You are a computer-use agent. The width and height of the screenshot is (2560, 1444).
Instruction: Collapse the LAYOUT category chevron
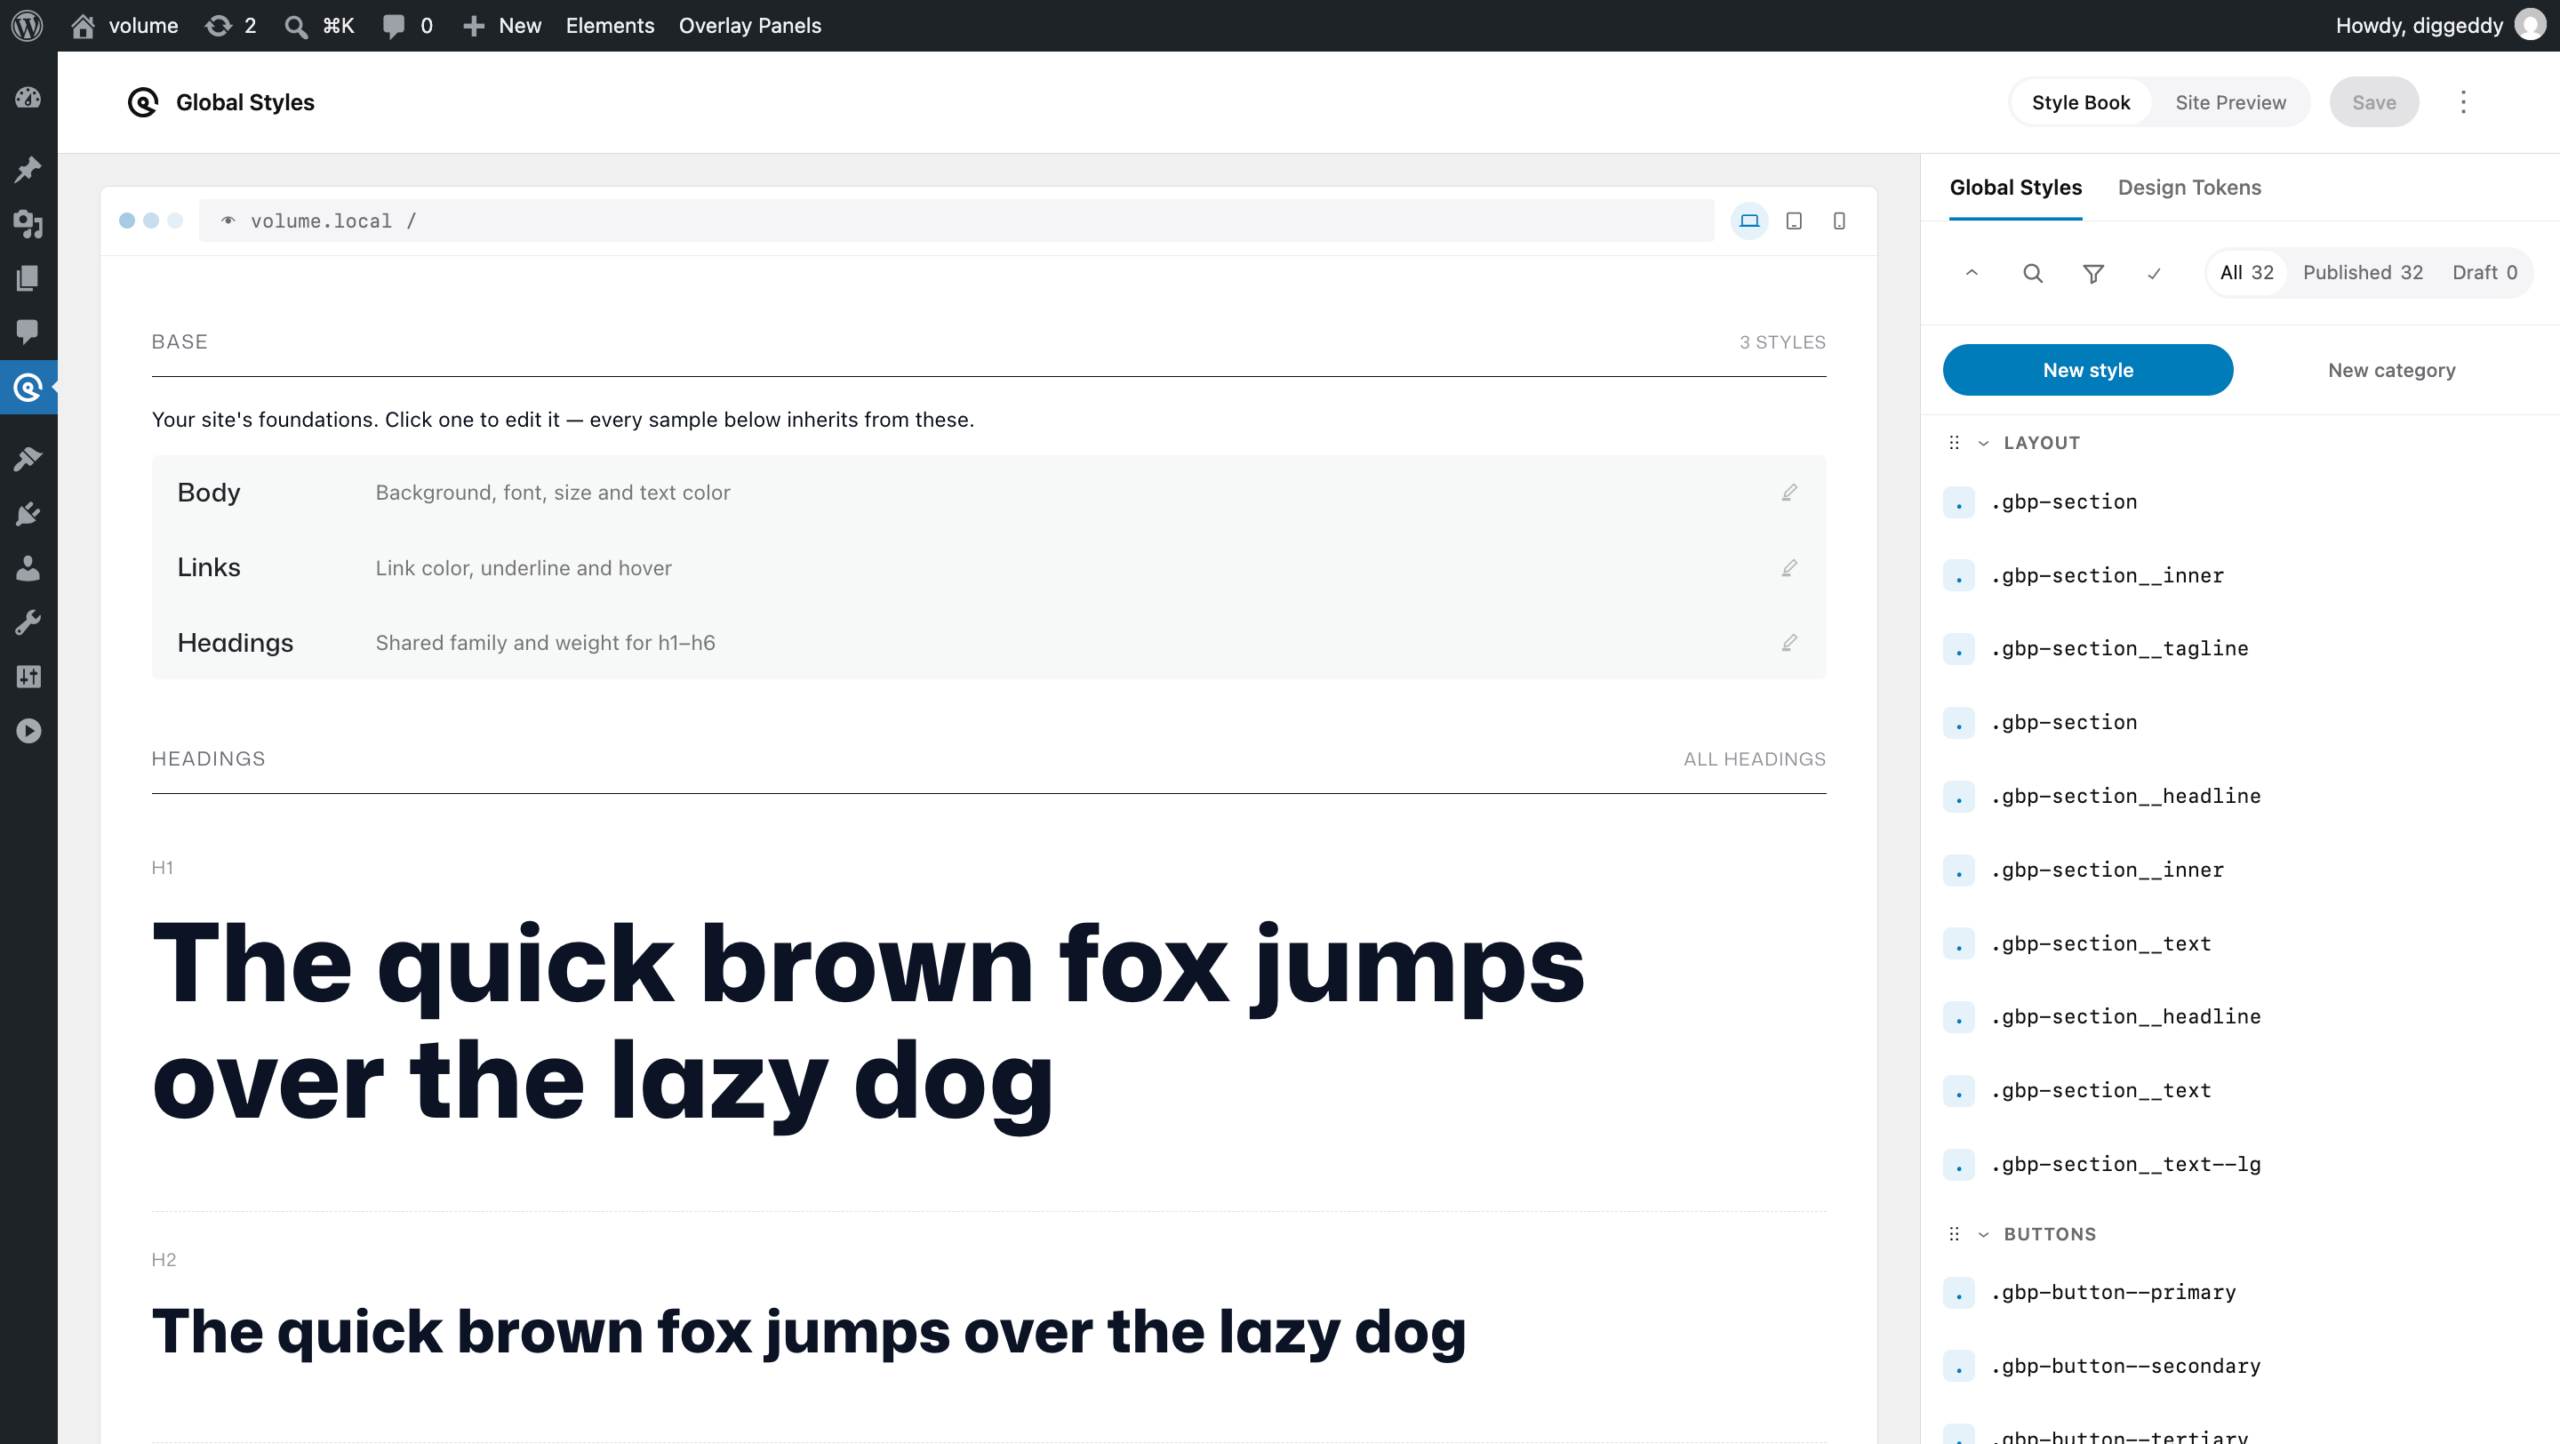(1983, 443)
